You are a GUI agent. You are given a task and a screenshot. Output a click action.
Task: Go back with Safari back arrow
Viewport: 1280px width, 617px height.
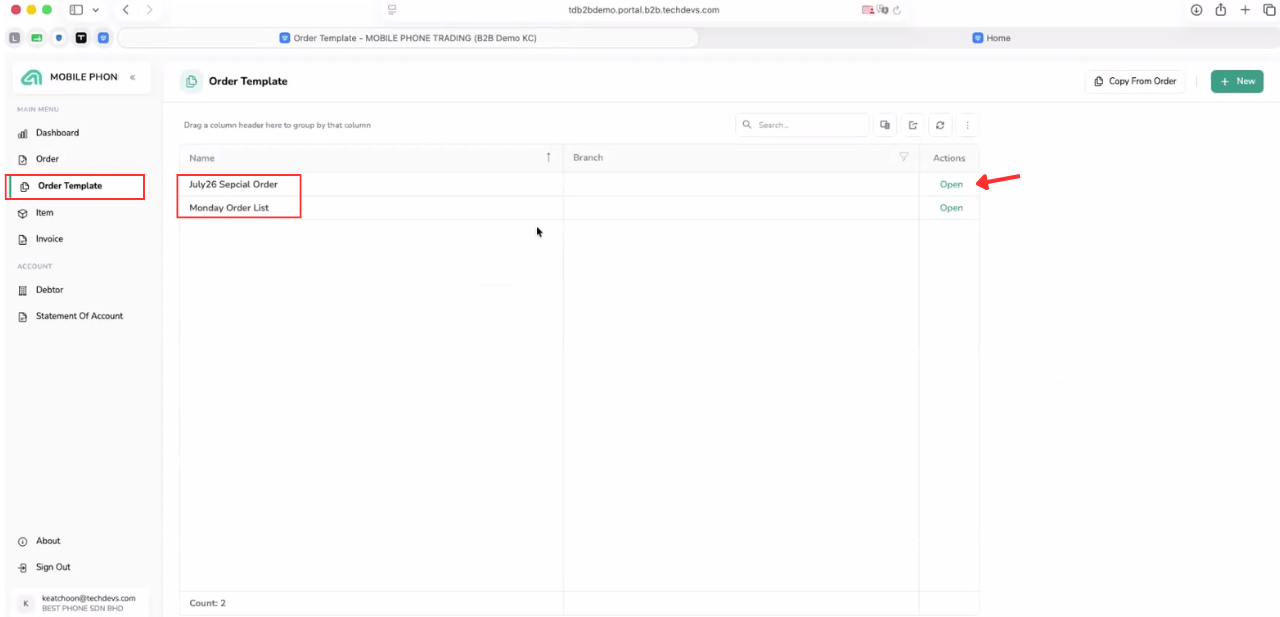pyautogui.click(x=125, y=10)
